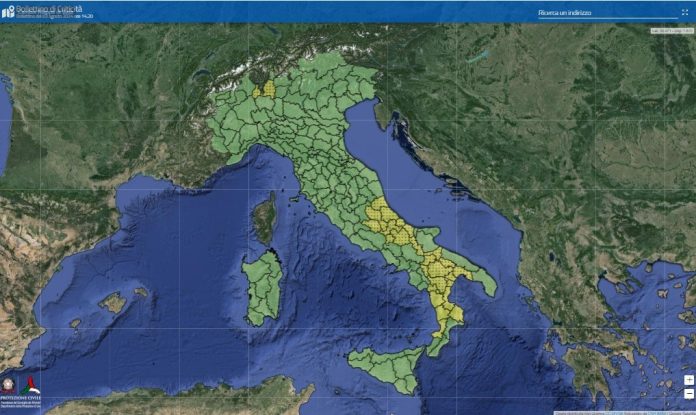Zoom in with the plus button

pyautogui.click(x=688, y=380)
